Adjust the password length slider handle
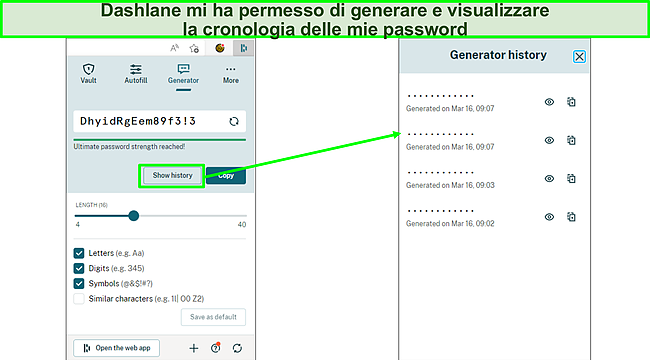 coord(133,216)
